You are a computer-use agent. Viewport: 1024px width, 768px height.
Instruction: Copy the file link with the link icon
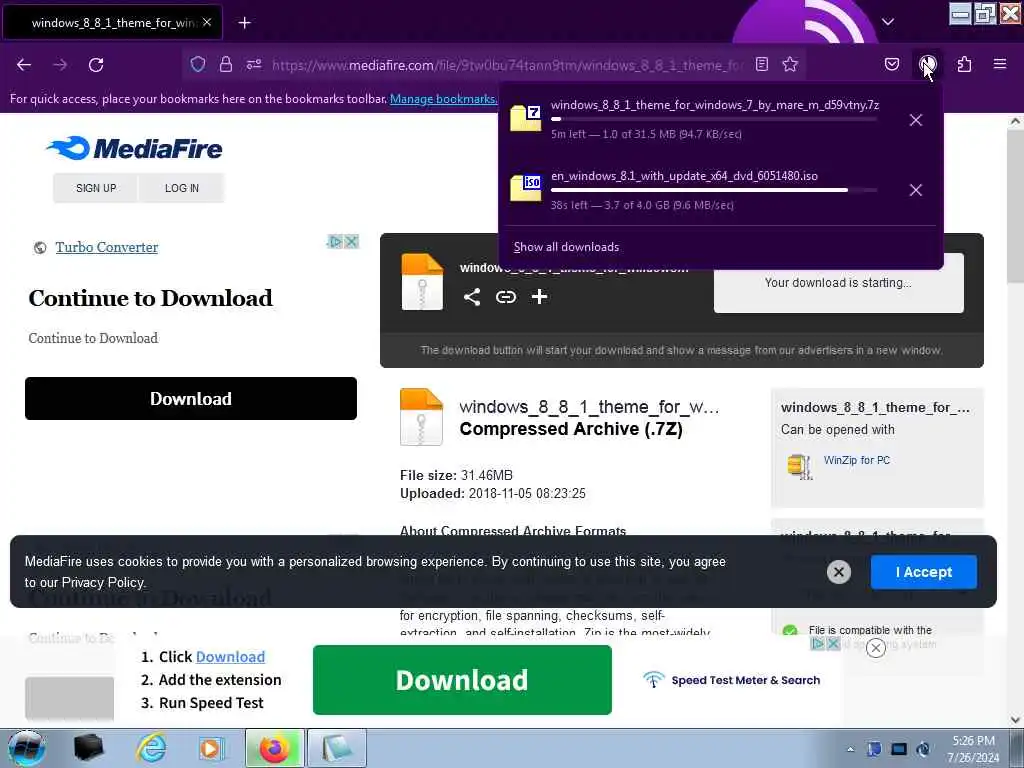coord(505,297)
